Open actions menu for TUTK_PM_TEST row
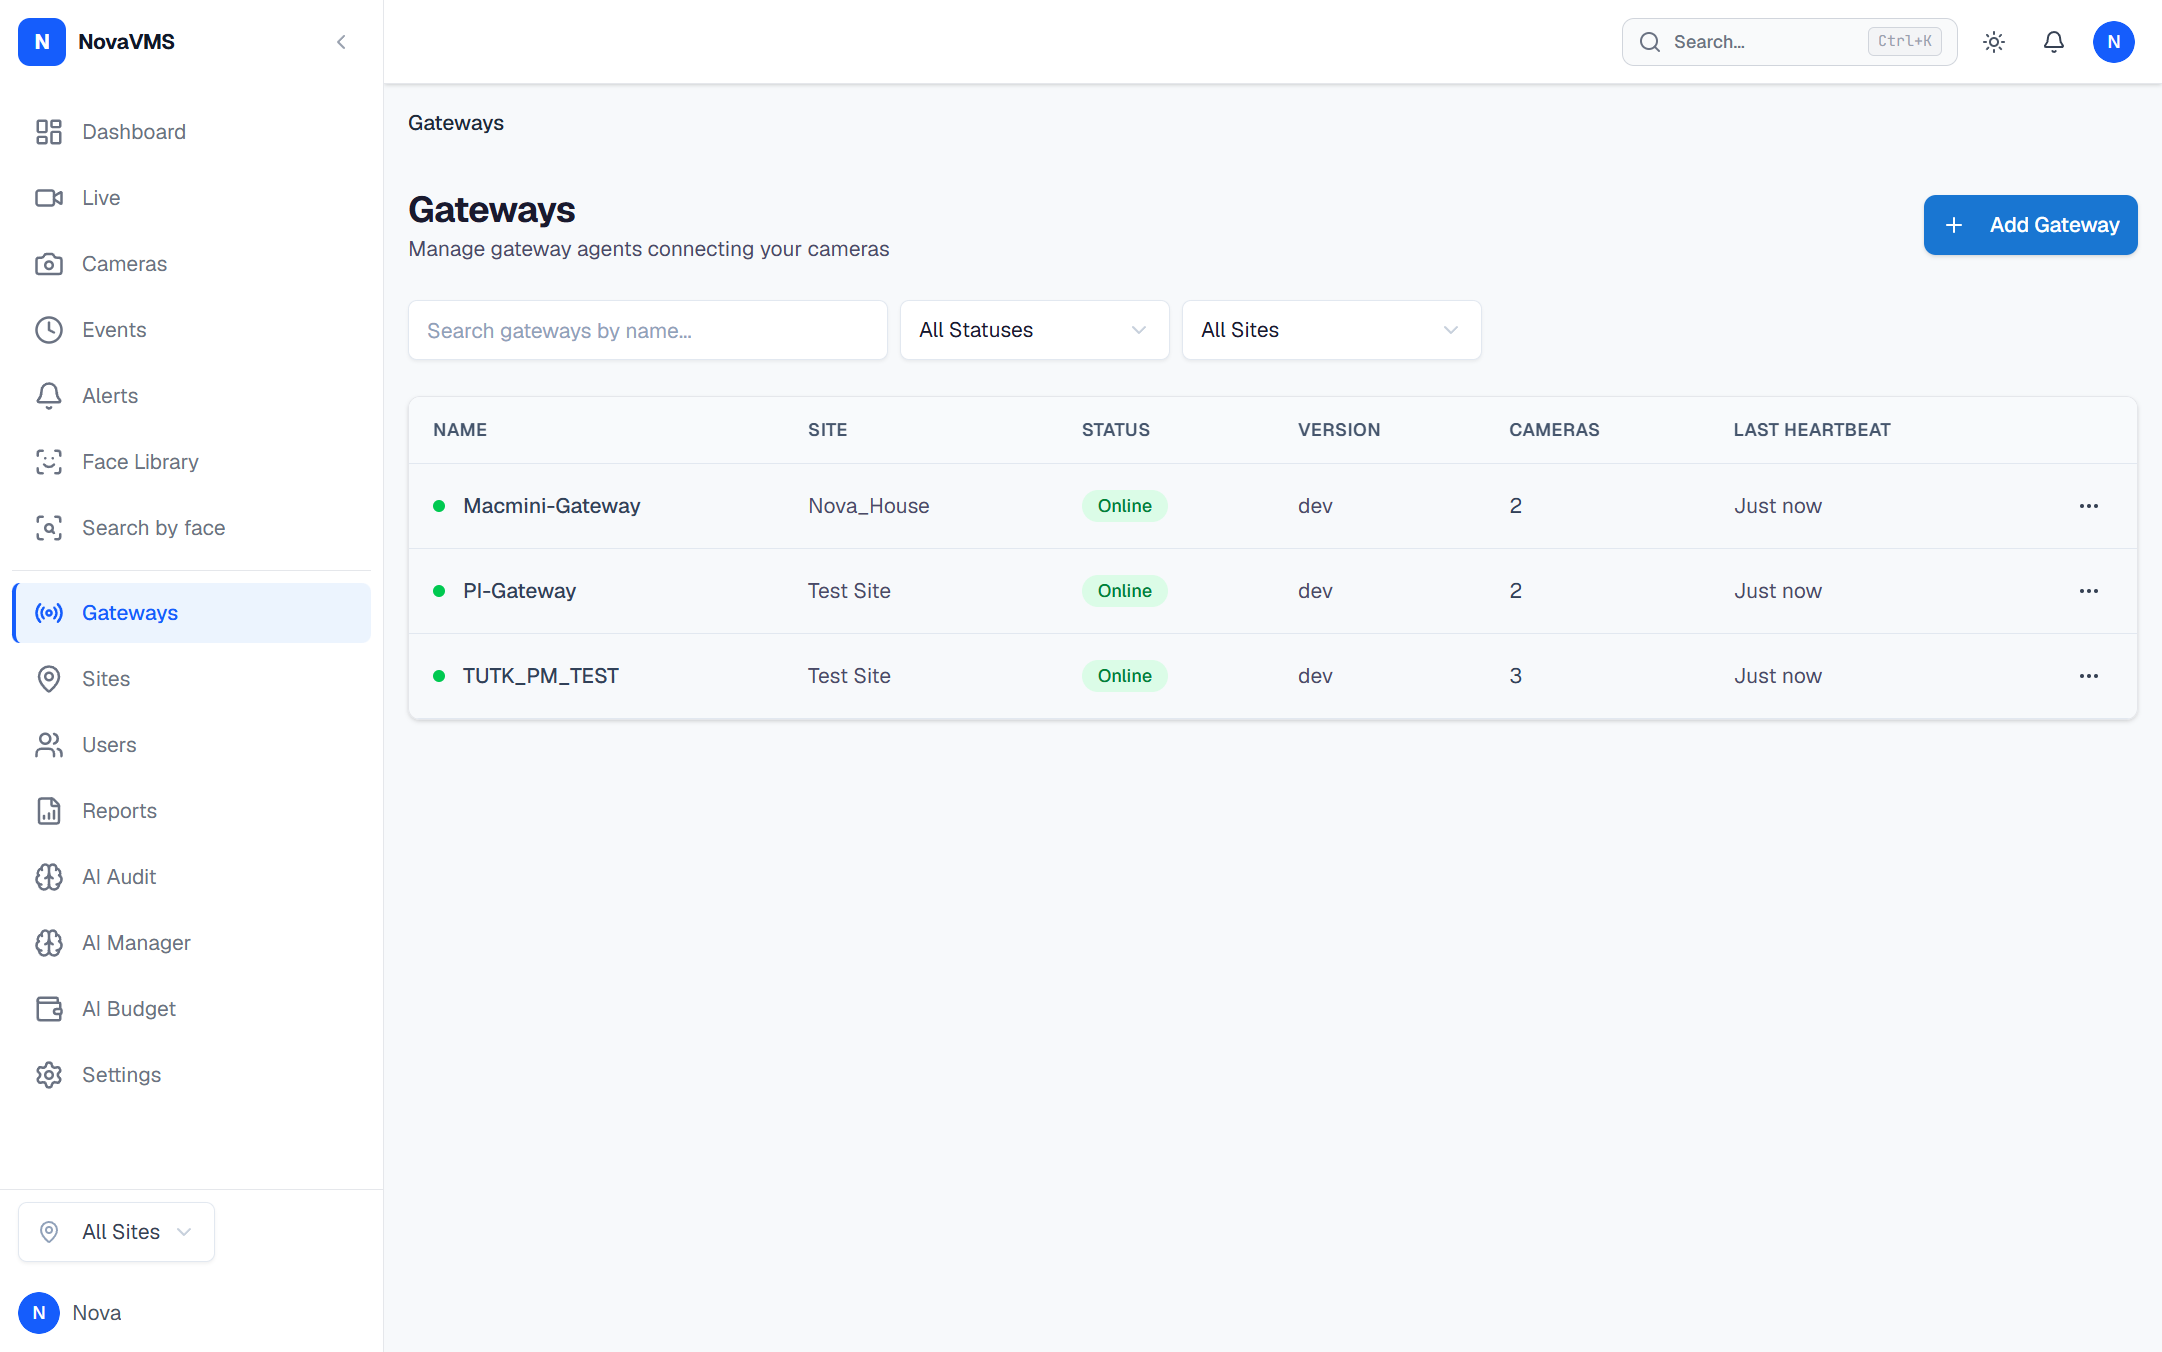The width and height of the screenshot is (2162, 1352). pos(2089,676)
